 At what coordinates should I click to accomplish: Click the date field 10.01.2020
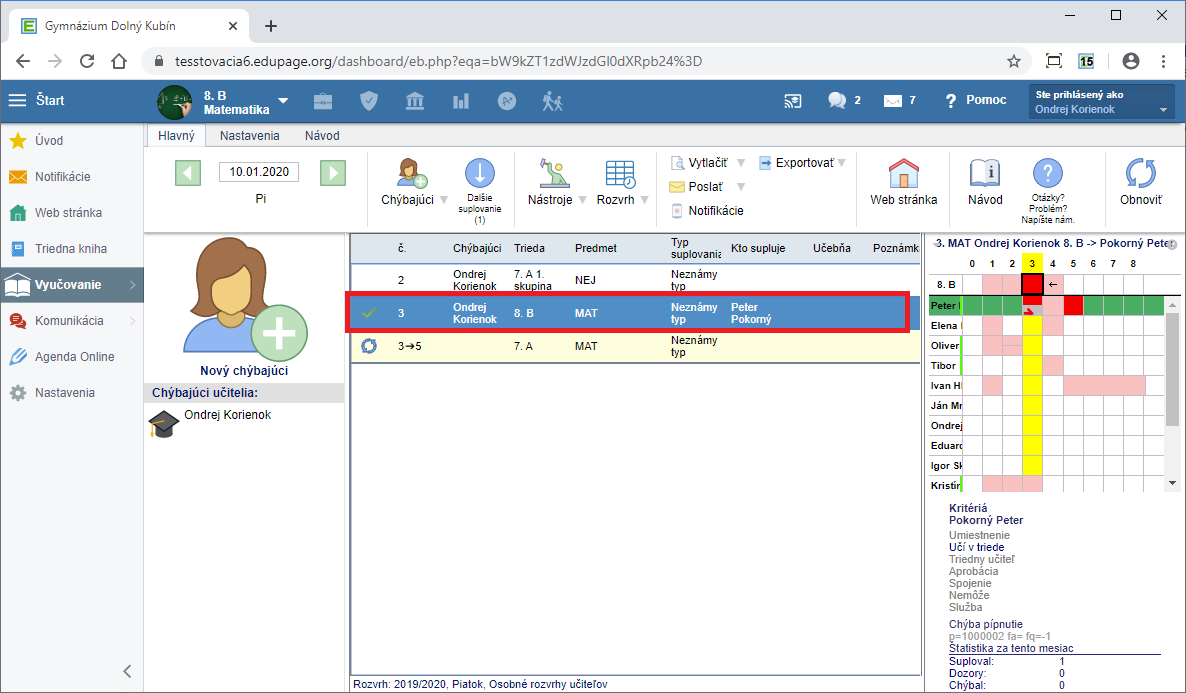tap(259, 172)
